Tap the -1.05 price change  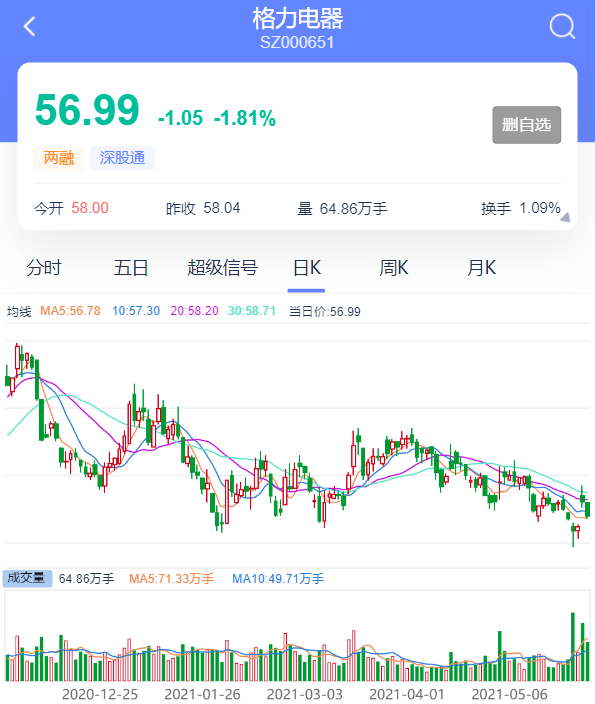(x=181, y=118)
